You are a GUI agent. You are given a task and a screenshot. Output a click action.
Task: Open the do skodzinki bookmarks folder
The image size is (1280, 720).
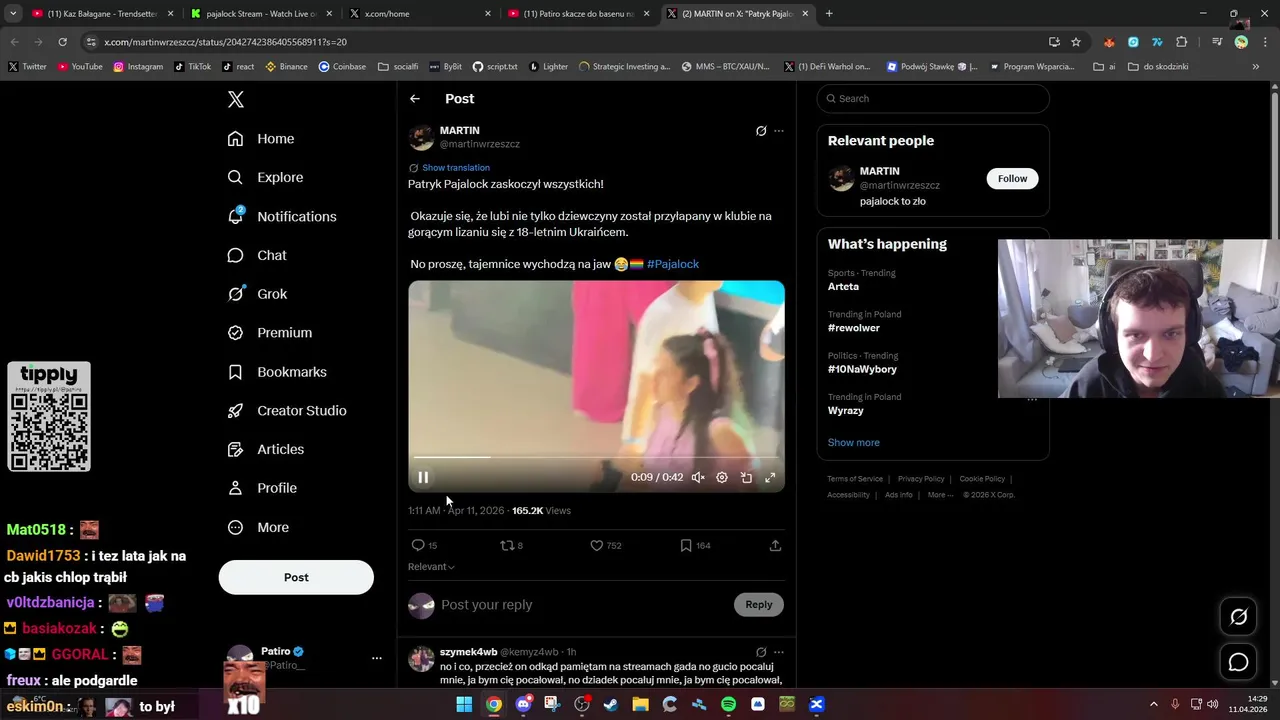1158,67
